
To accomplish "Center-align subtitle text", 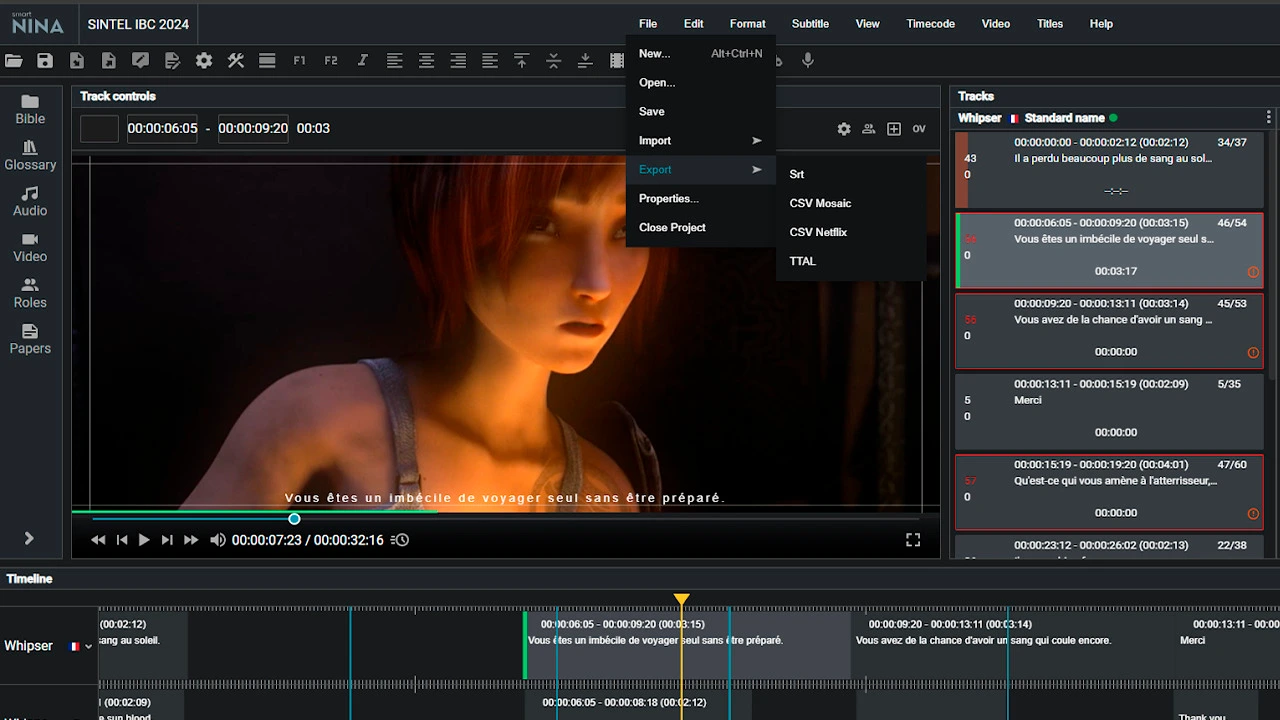I will pos(426,61).
